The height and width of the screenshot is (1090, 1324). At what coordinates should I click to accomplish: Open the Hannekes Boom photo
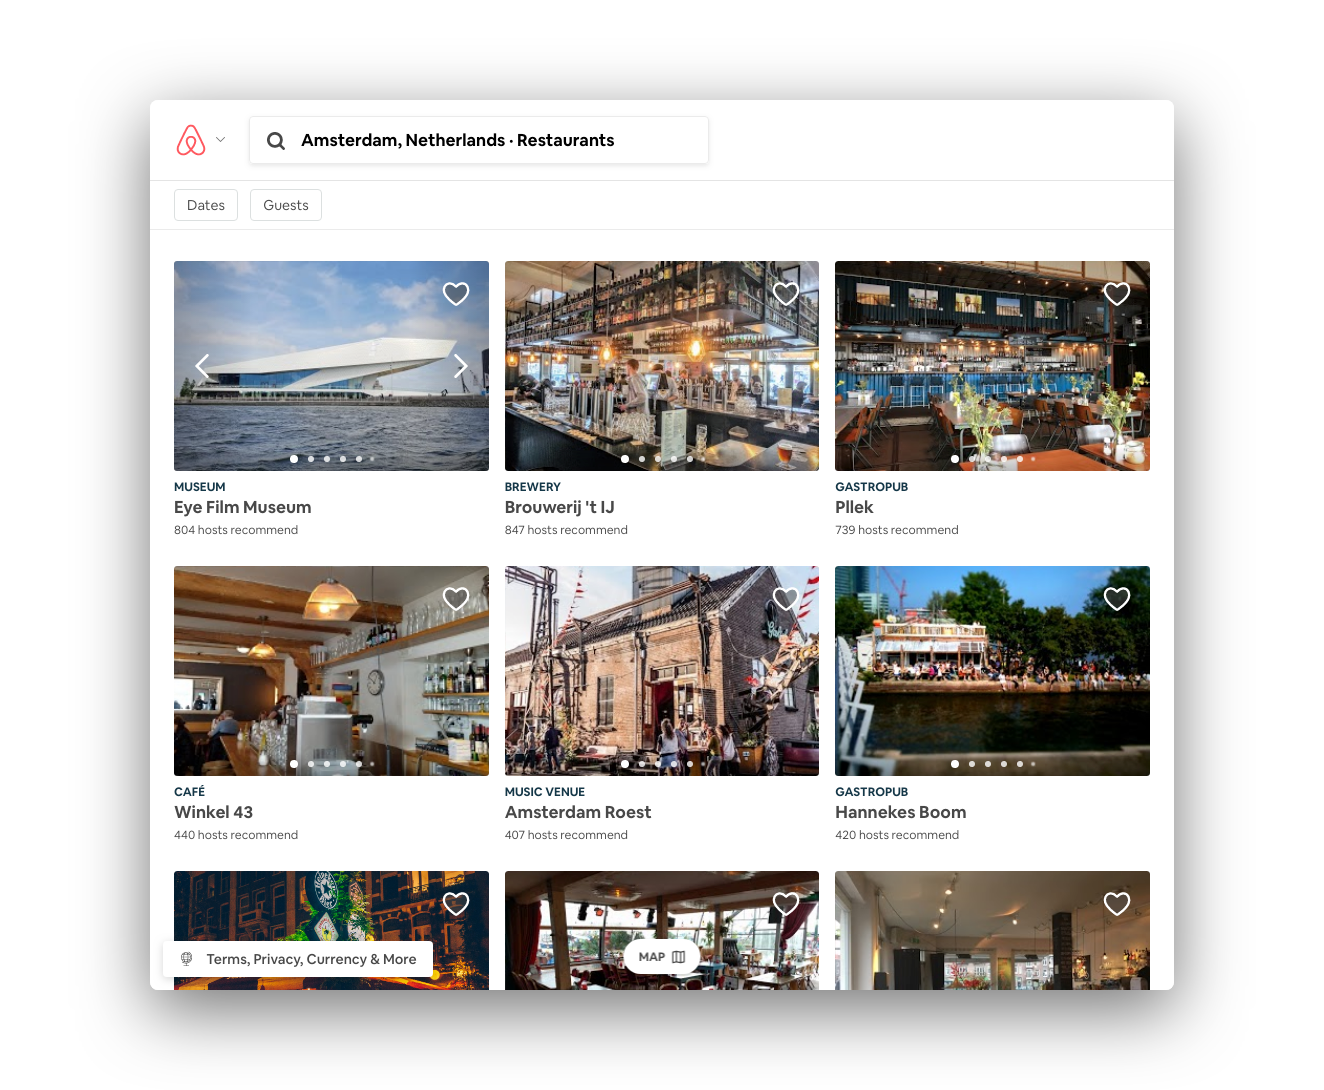[992, 671]
